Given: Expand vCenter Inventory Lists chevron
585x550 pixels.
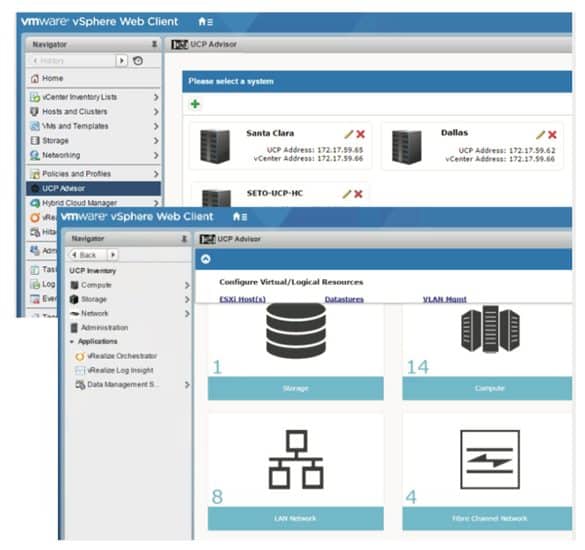Looking at the screenshot, I should 156,97.
